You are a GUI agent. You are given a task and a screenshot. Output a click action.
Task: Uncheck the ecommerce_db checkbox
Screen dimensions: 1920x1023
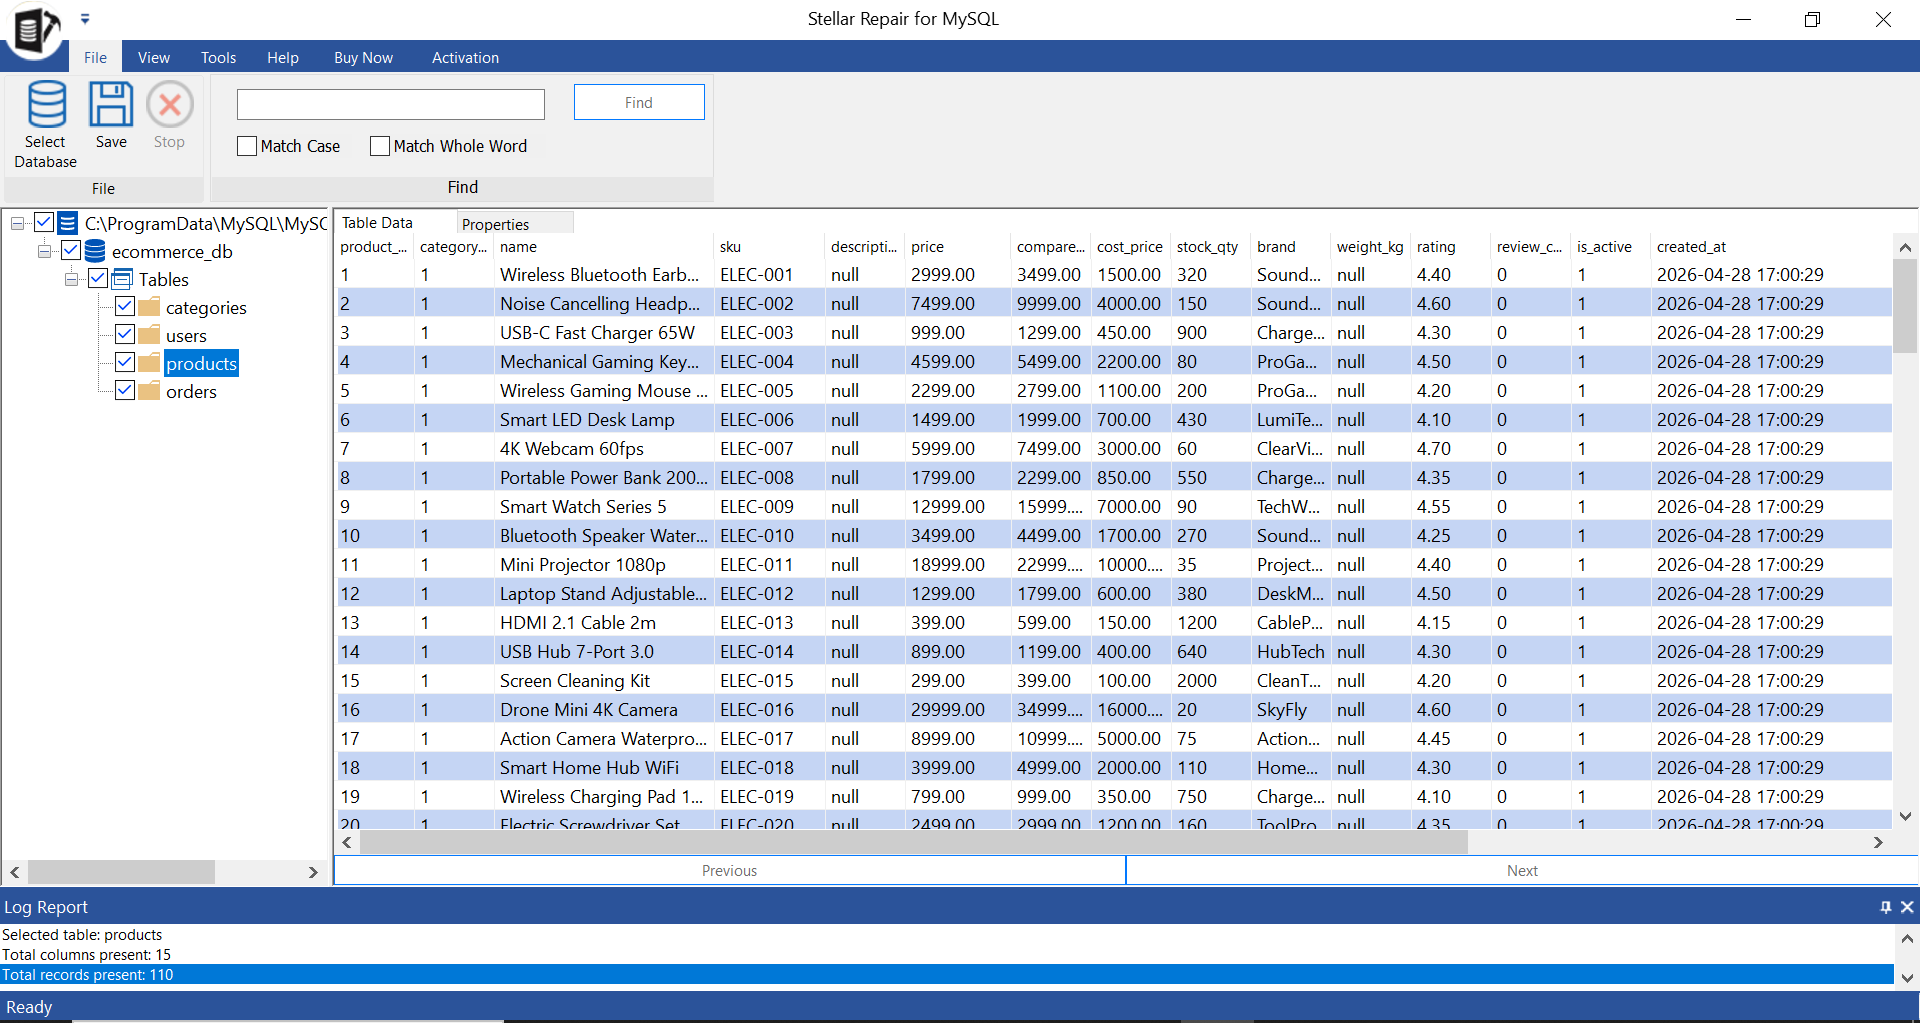[71, 250]
